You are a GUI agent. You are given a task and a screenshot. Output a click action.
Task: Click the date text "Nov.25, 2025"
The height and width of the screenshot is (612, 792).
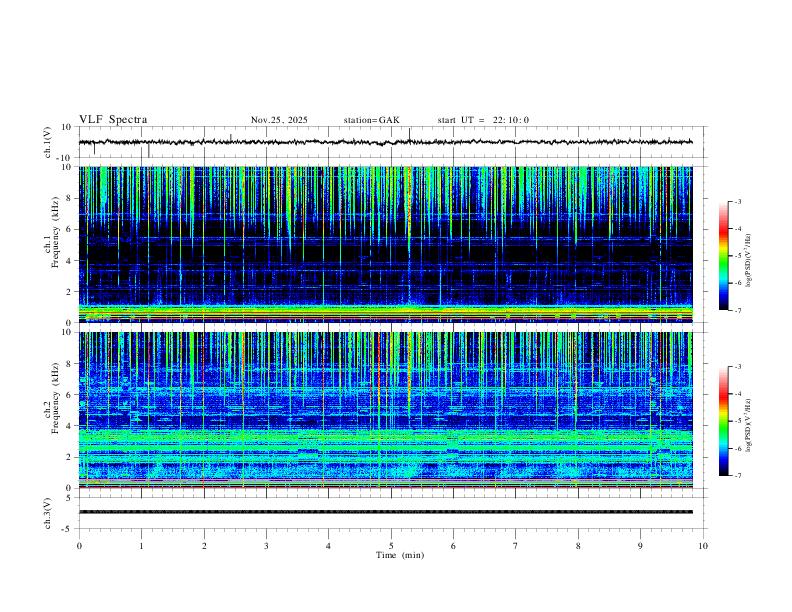pyautogui.click(x=279, y=120)
